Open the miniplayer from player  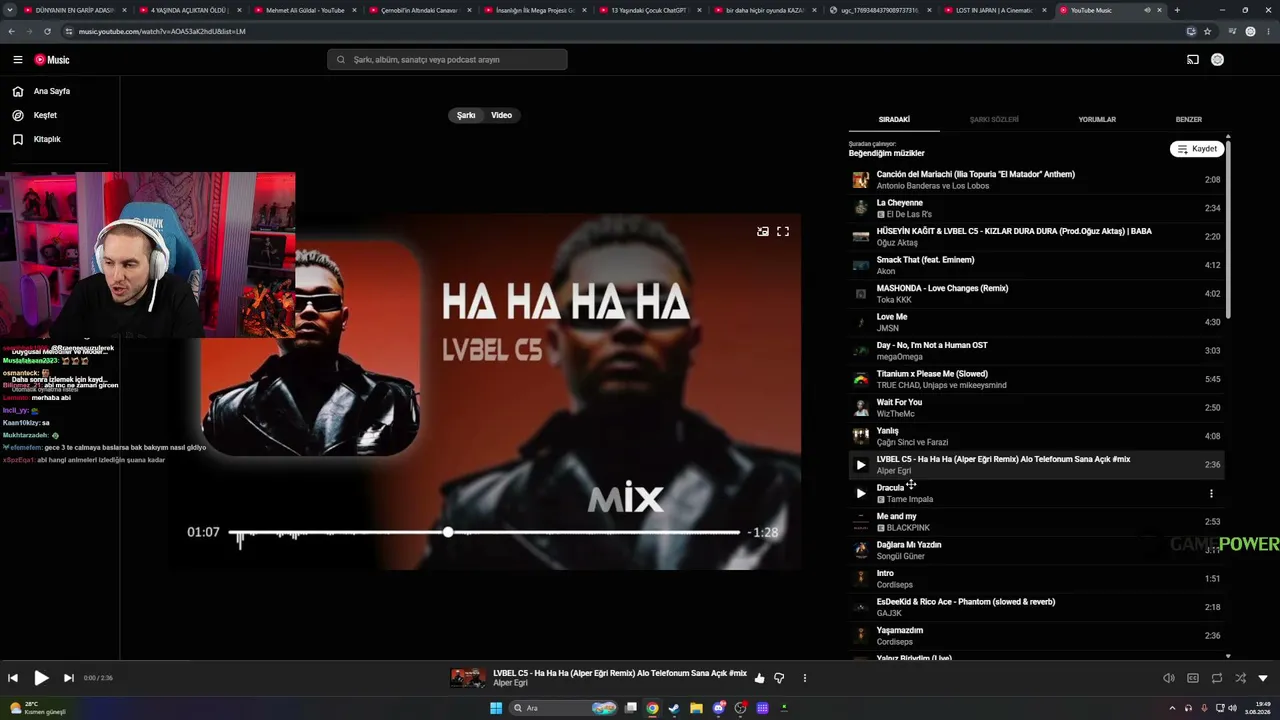[763, 231]
